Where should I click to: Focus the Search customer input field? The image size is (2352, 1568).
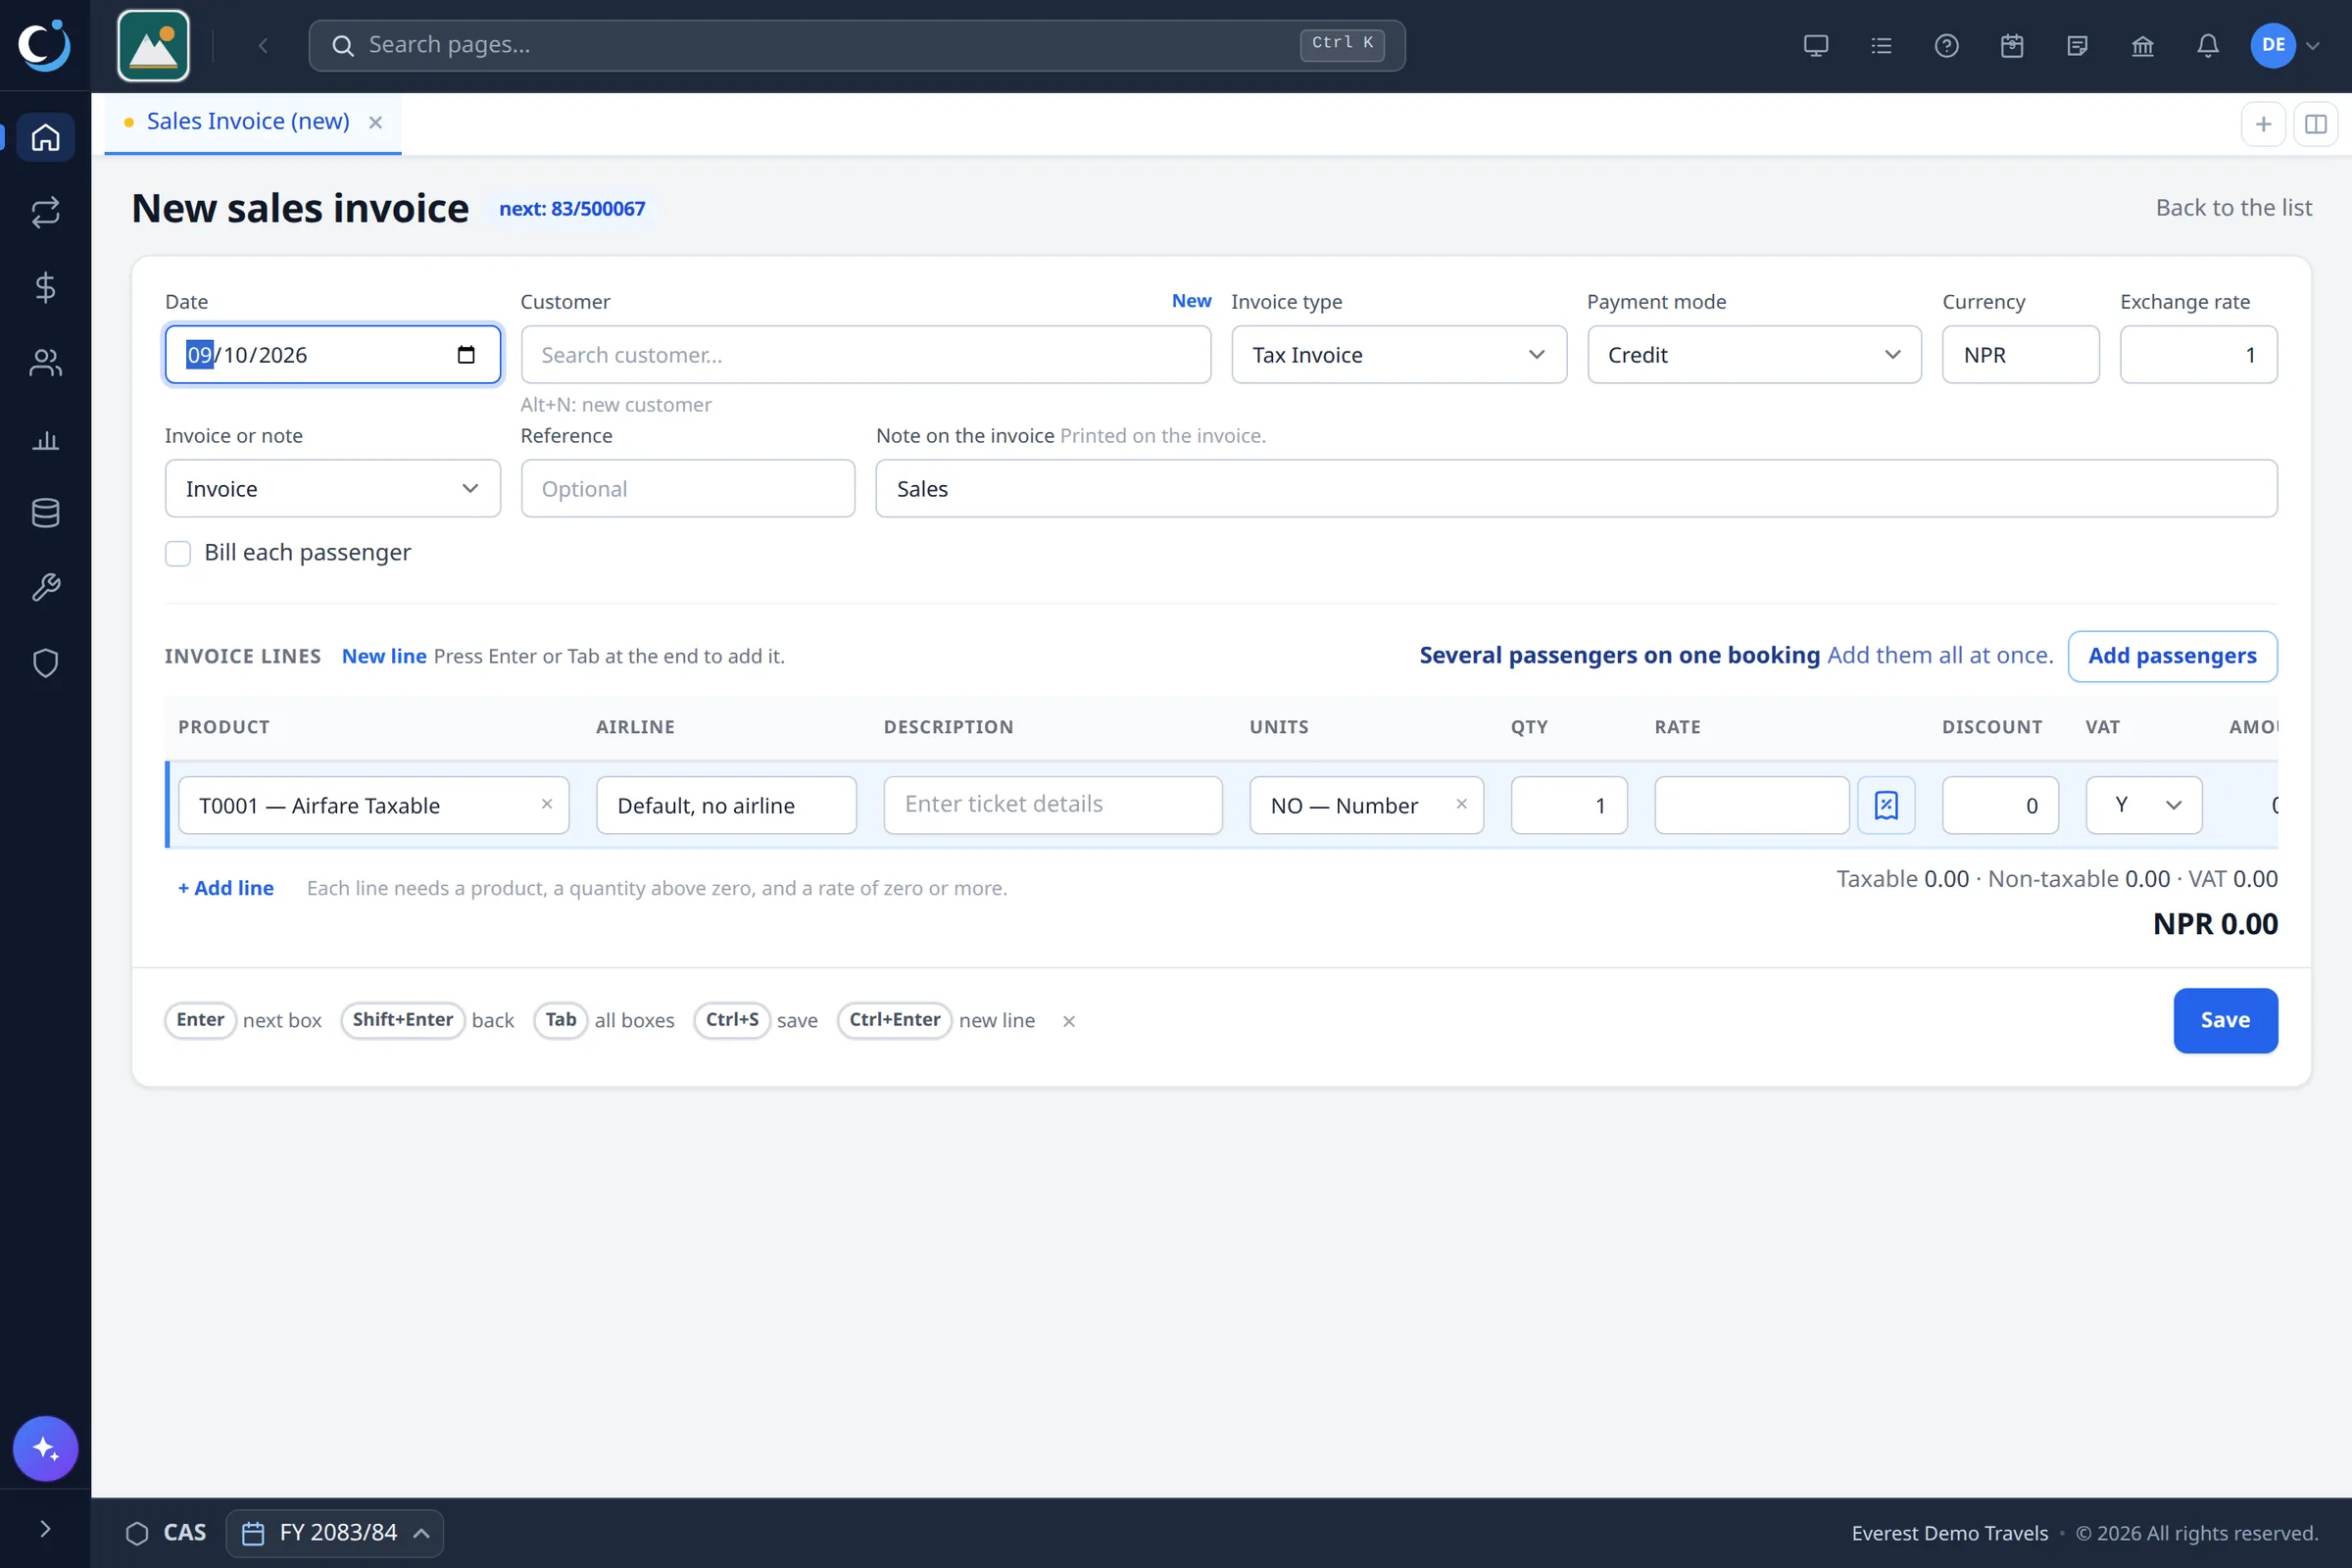866,355
